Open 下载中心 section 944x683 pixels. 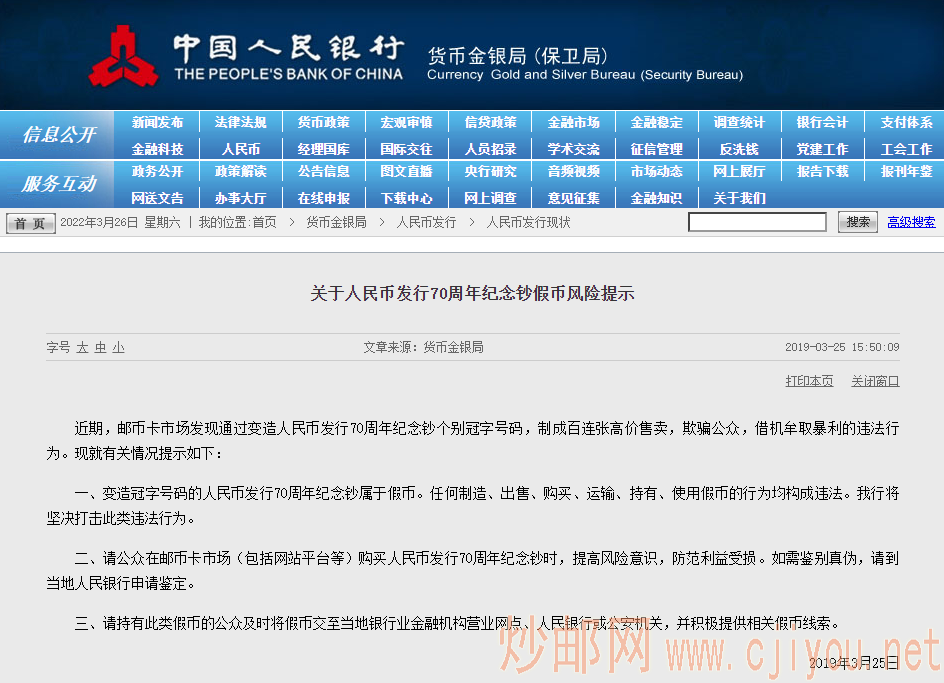point(406,198)
